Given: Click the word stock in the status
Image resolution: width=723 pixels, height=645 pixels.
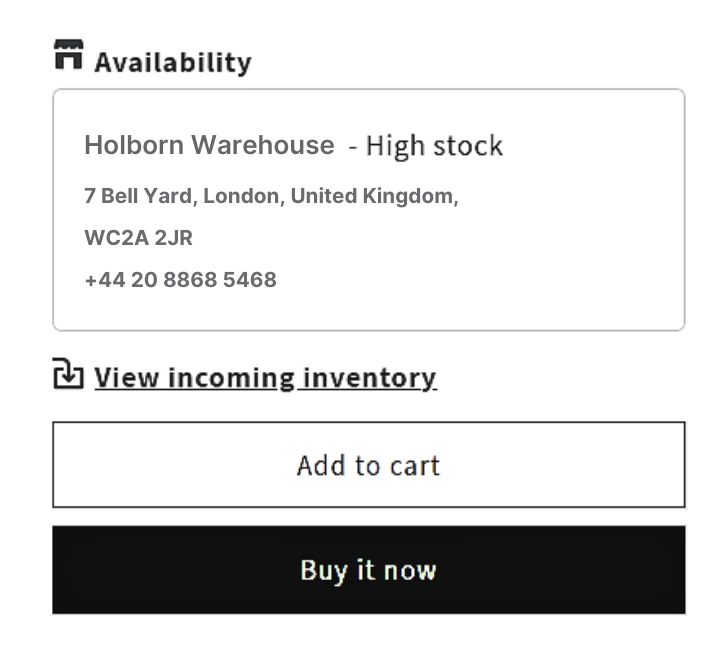Looking at the screenshot, I should [x=469, y=146].
